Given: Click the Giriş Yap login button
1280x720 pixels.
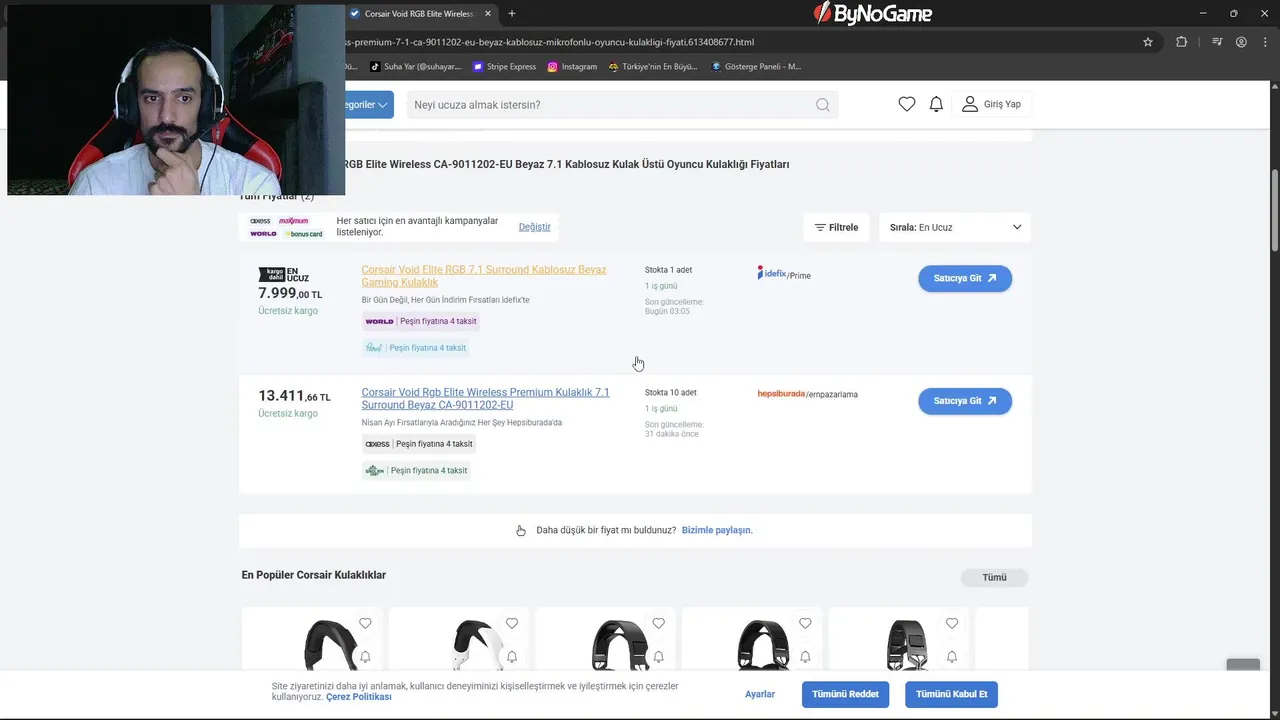Looking at the screenshot, I should click(991, 104).
